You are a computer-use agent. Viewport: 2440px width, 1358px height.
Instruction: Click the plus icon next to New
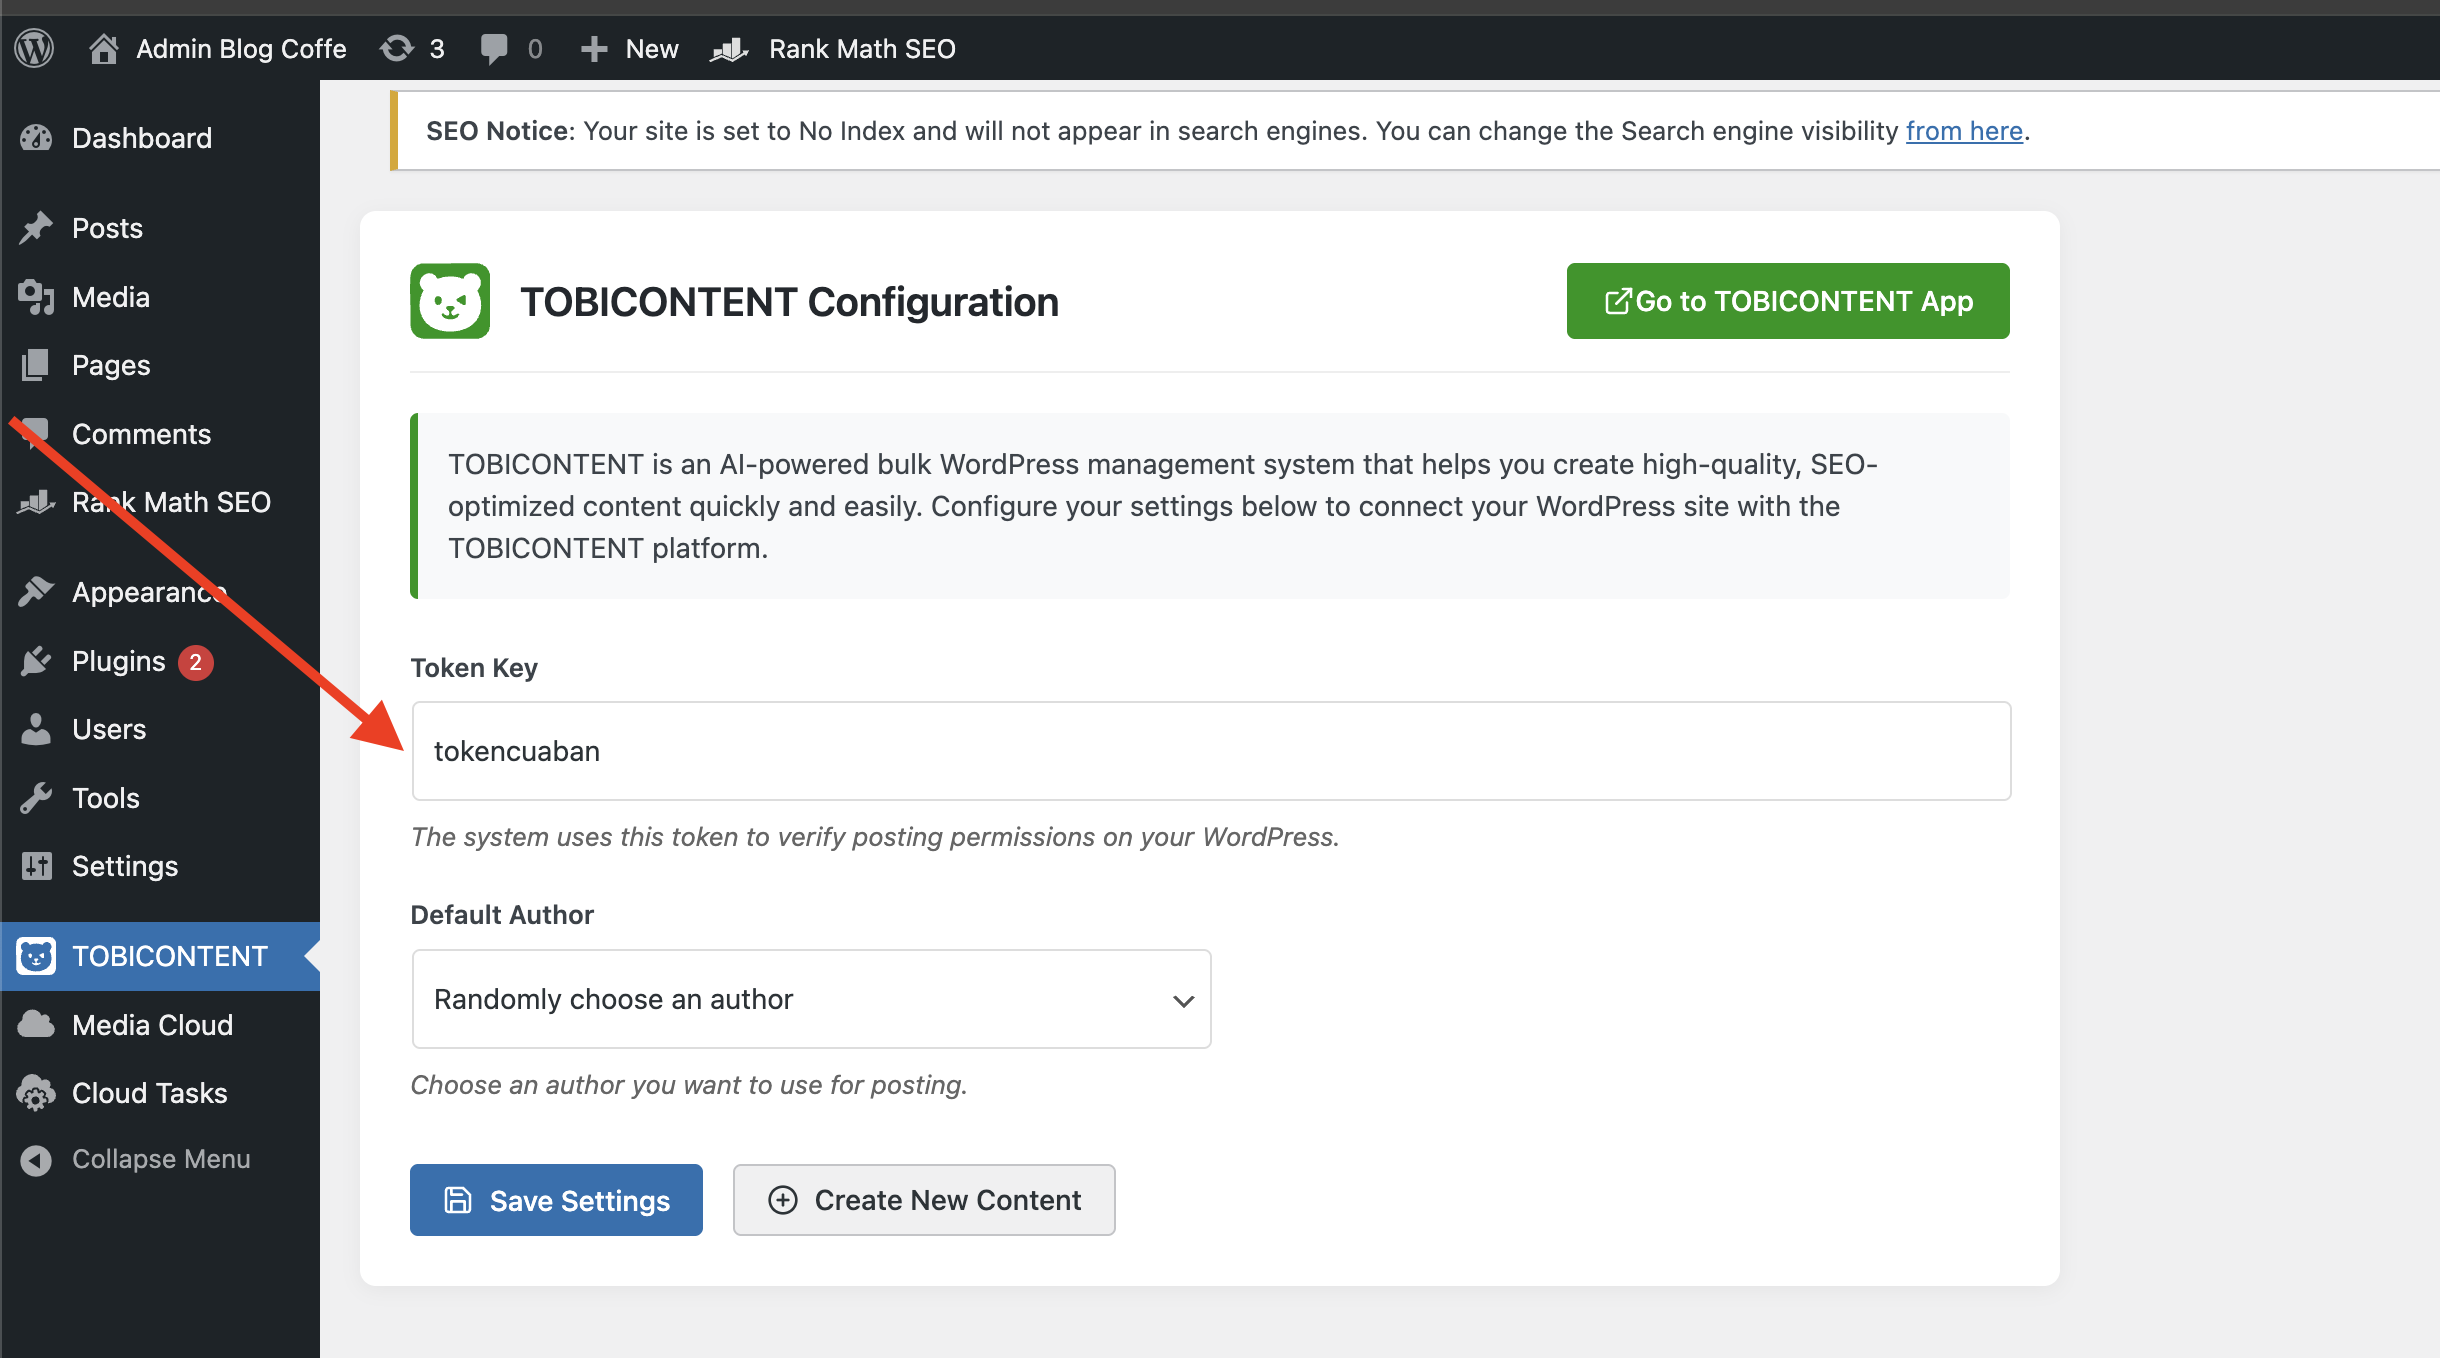tap(594, 49)
